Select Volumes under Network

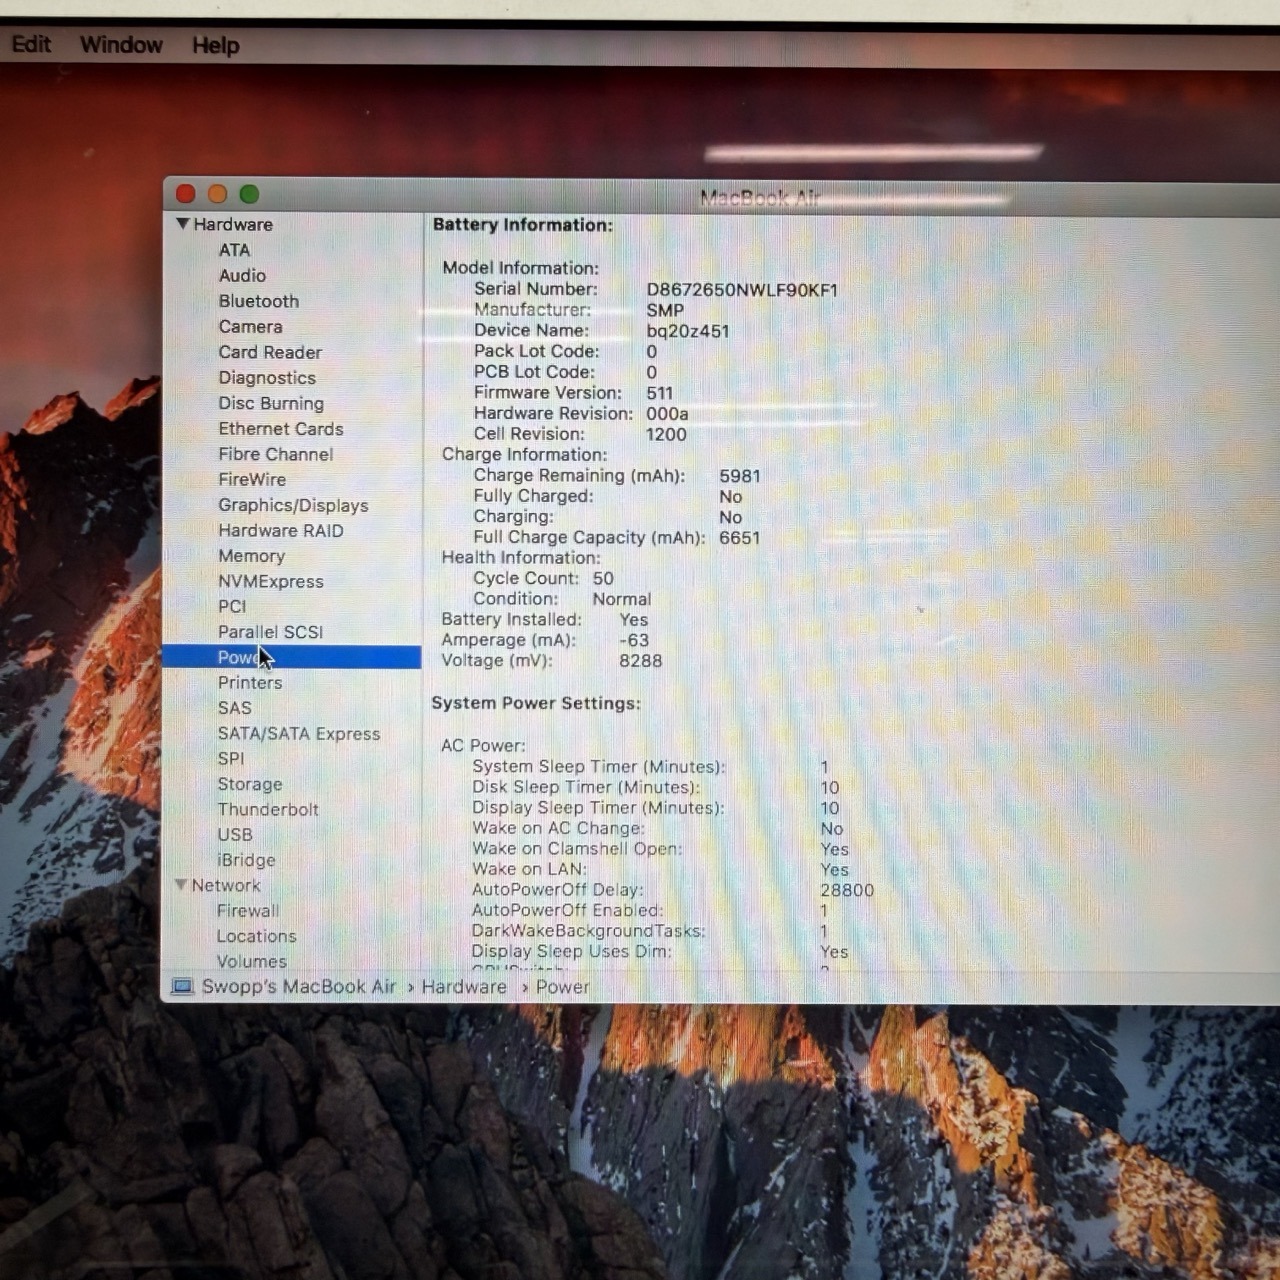(251, 962)
